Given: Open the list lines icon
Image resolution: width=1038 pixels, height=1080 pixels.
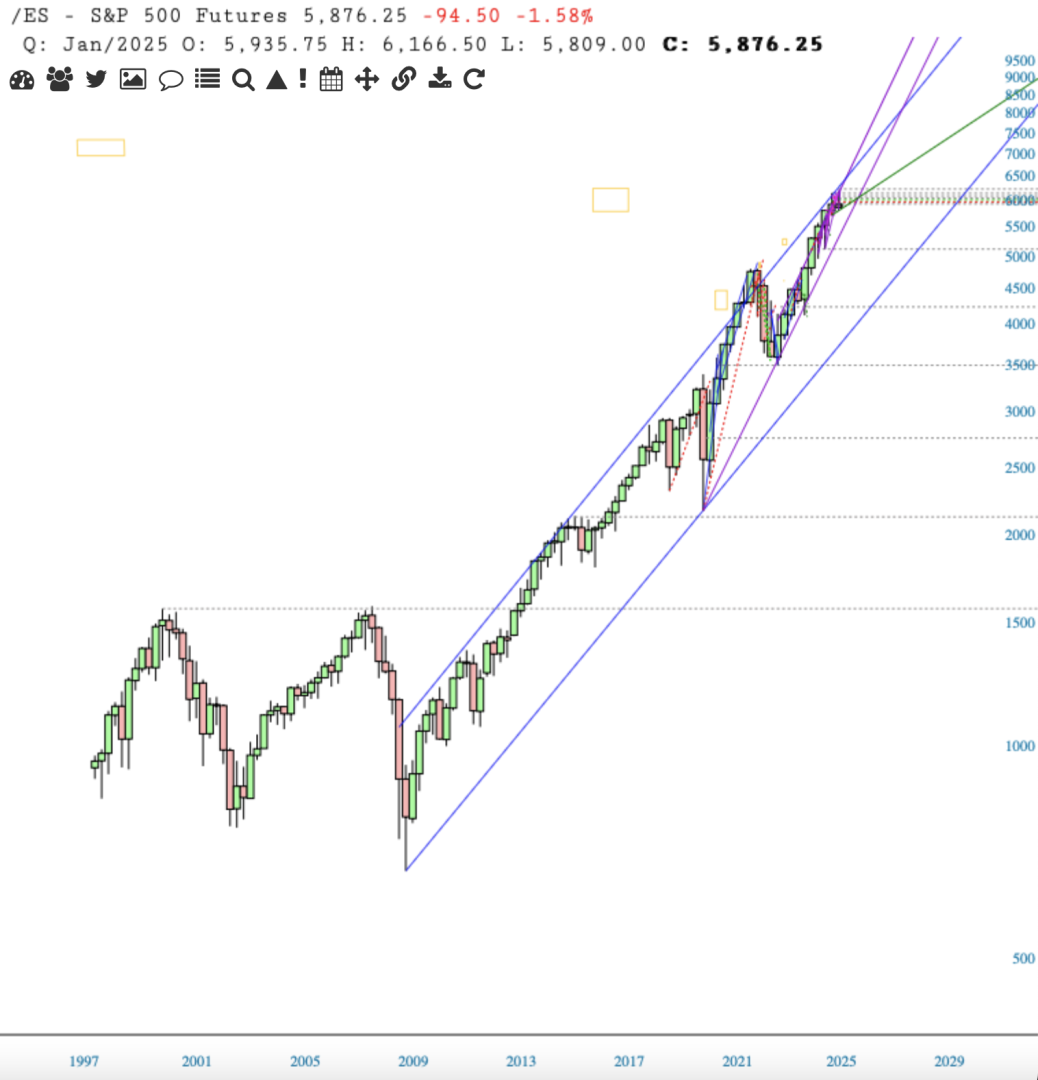Looking at the screenshot, I should pos(207,79).
